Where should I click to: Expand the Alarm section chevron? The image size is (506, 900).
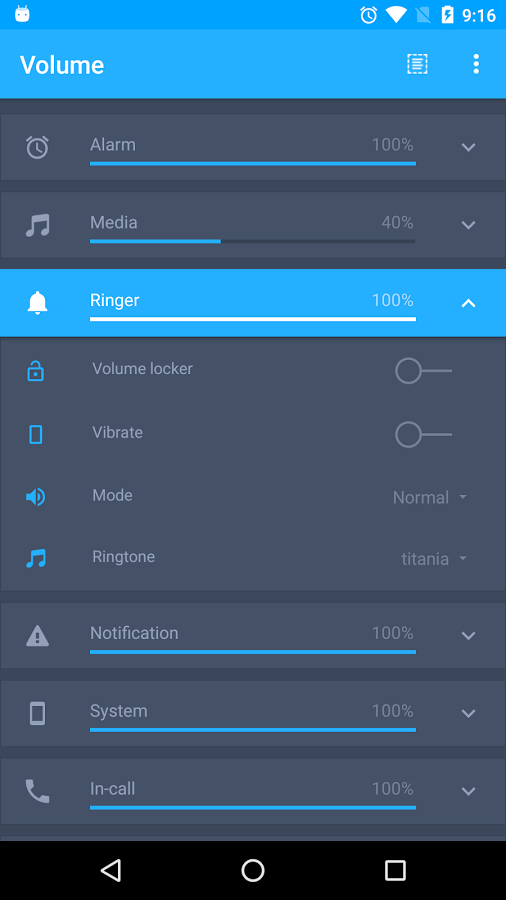click(x=468, y=148)
